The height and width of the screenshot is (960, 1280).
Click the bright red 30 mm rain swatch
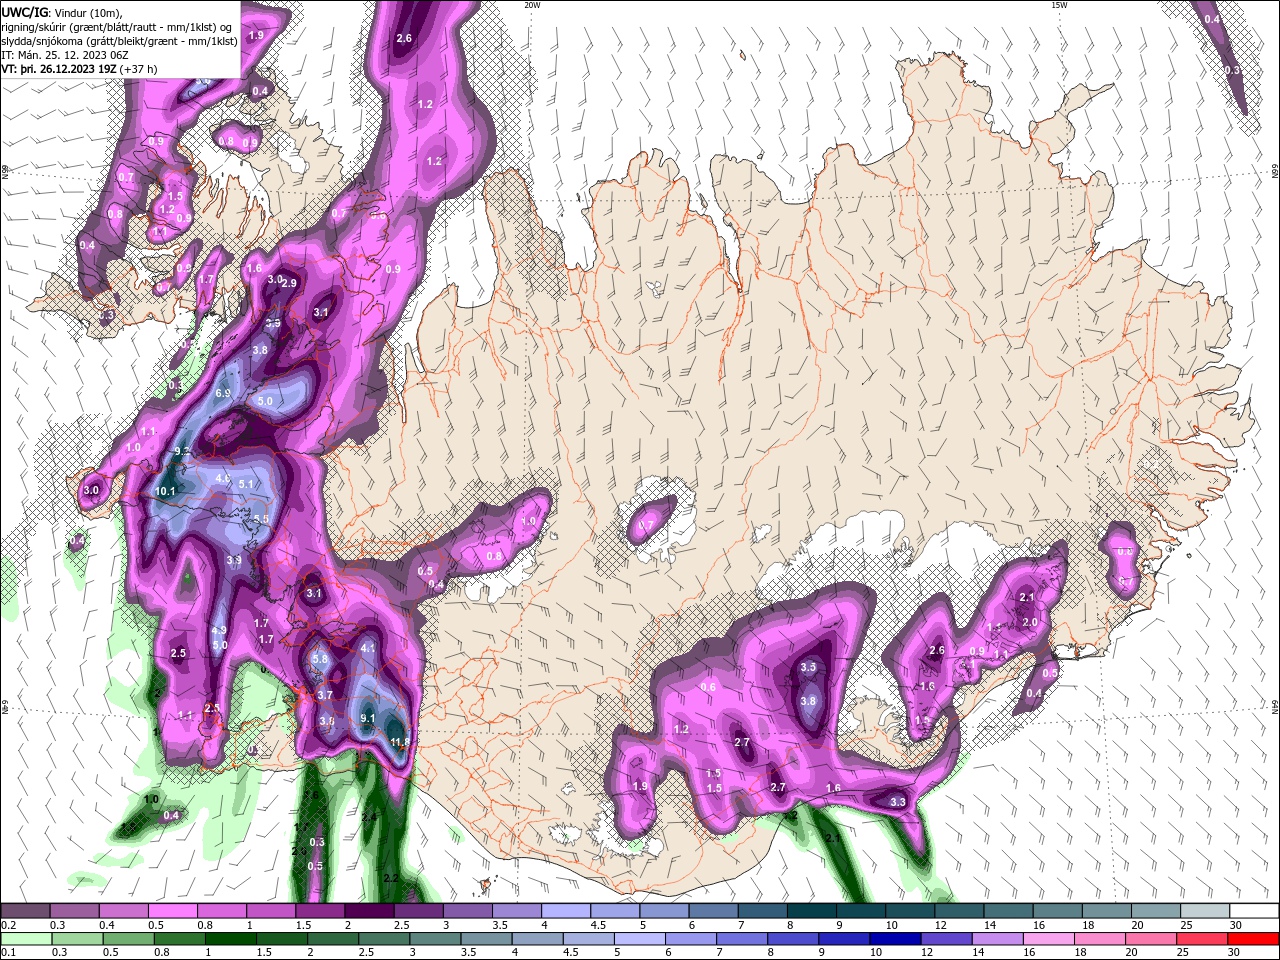click(x=1254, y=939)
